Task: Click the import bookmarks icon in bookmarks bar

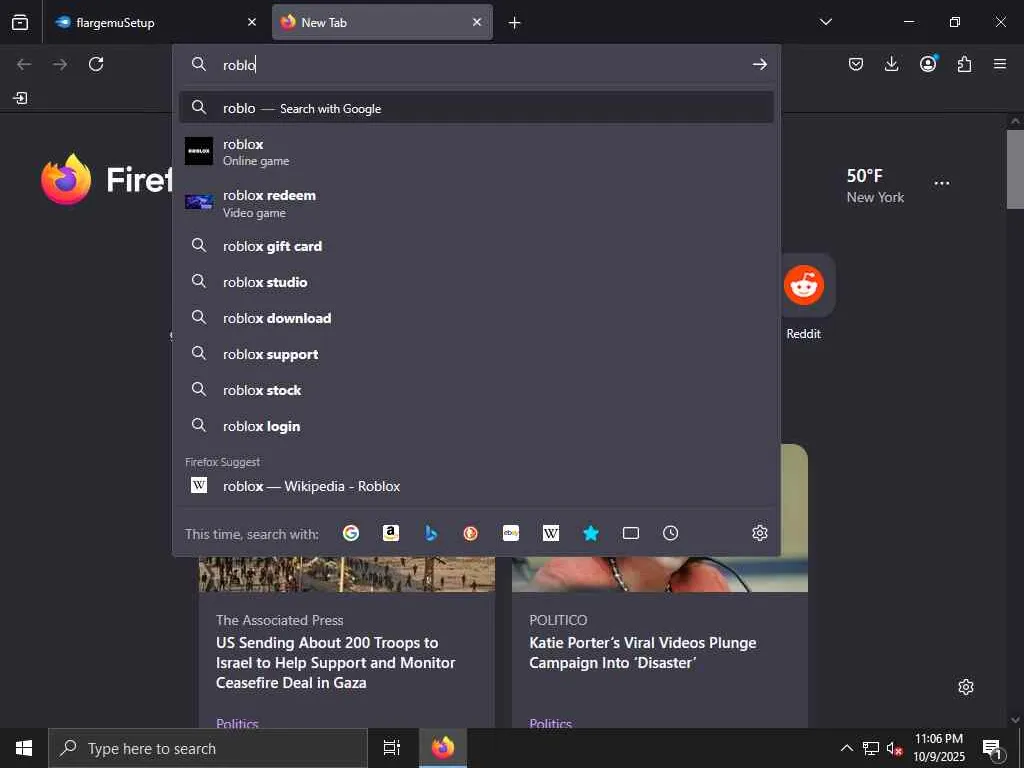Action: click(x=20, y=98)
